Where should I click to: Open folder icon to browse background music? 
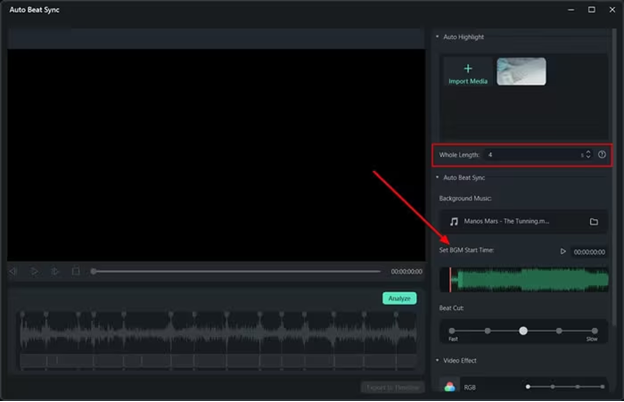594,222
